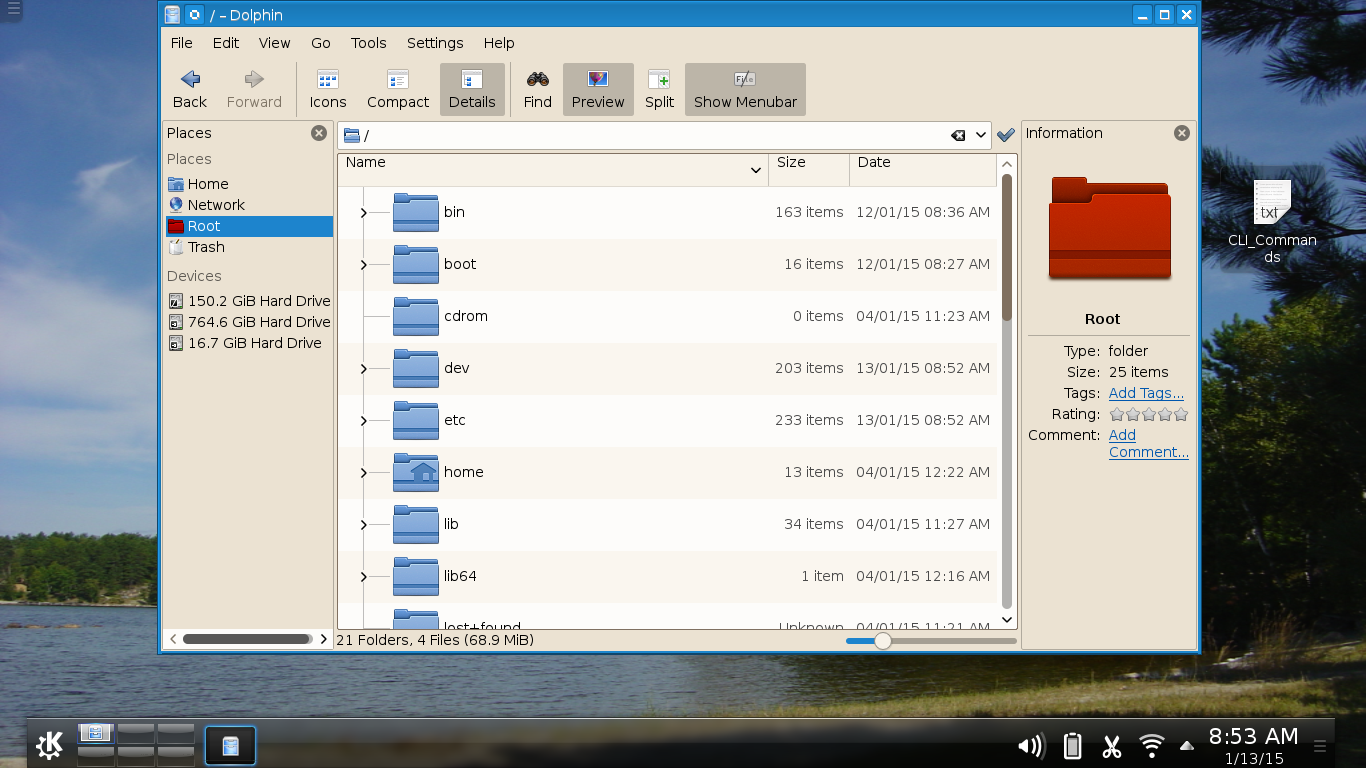Switch to Icons view mode
This screenshot has height=768, width=1366.
tap(327, 90)
